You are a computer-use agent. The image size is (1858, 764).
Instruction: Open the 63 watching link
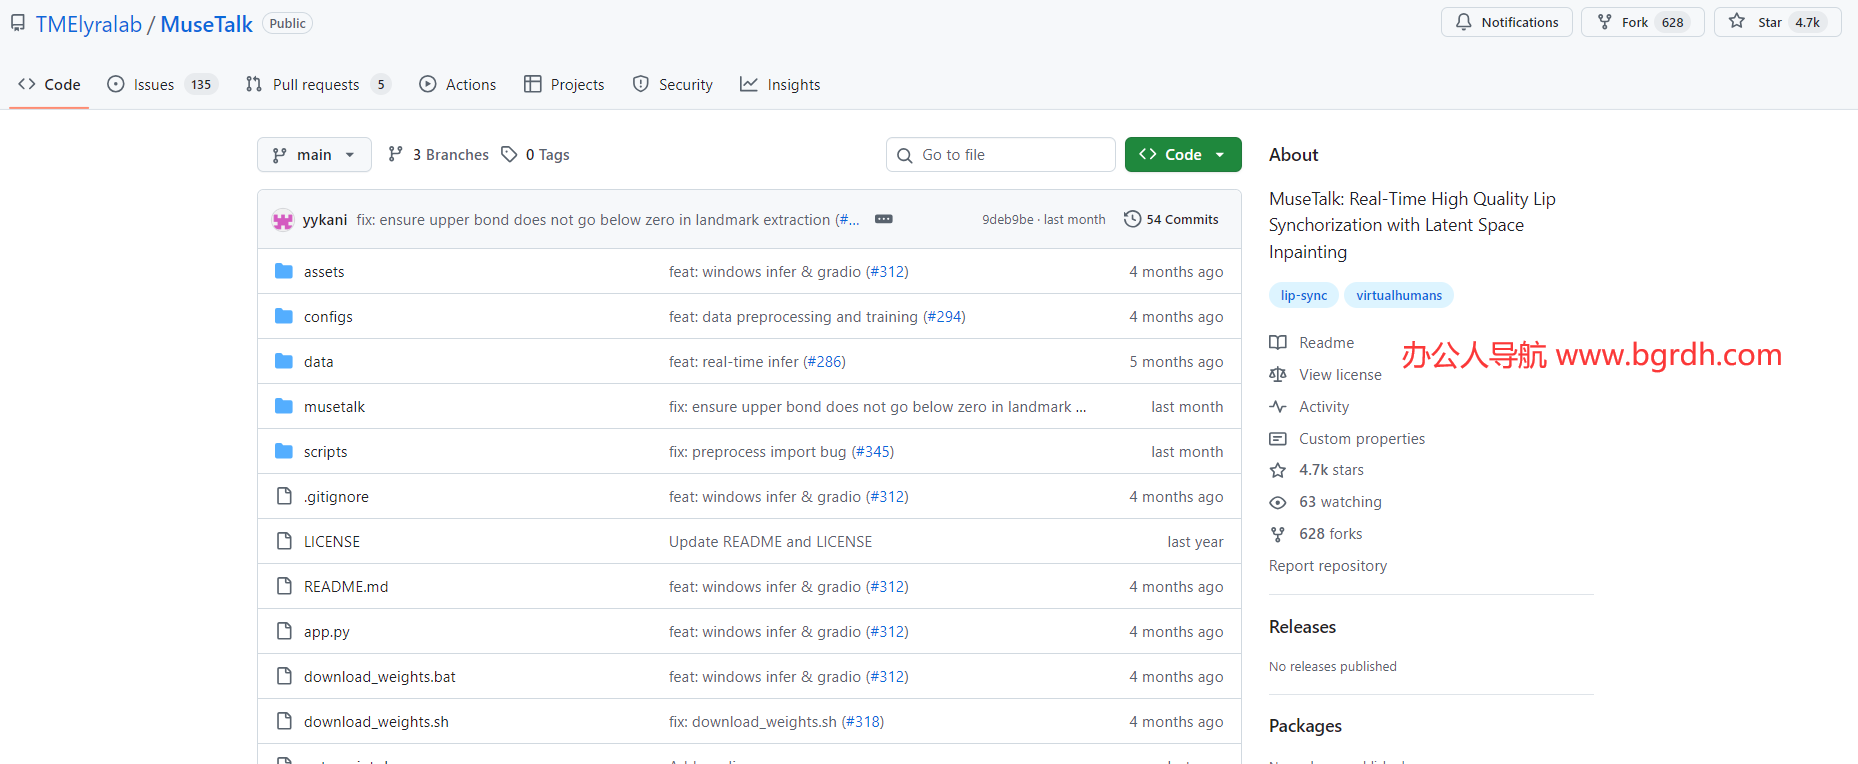click(1340, 502)
